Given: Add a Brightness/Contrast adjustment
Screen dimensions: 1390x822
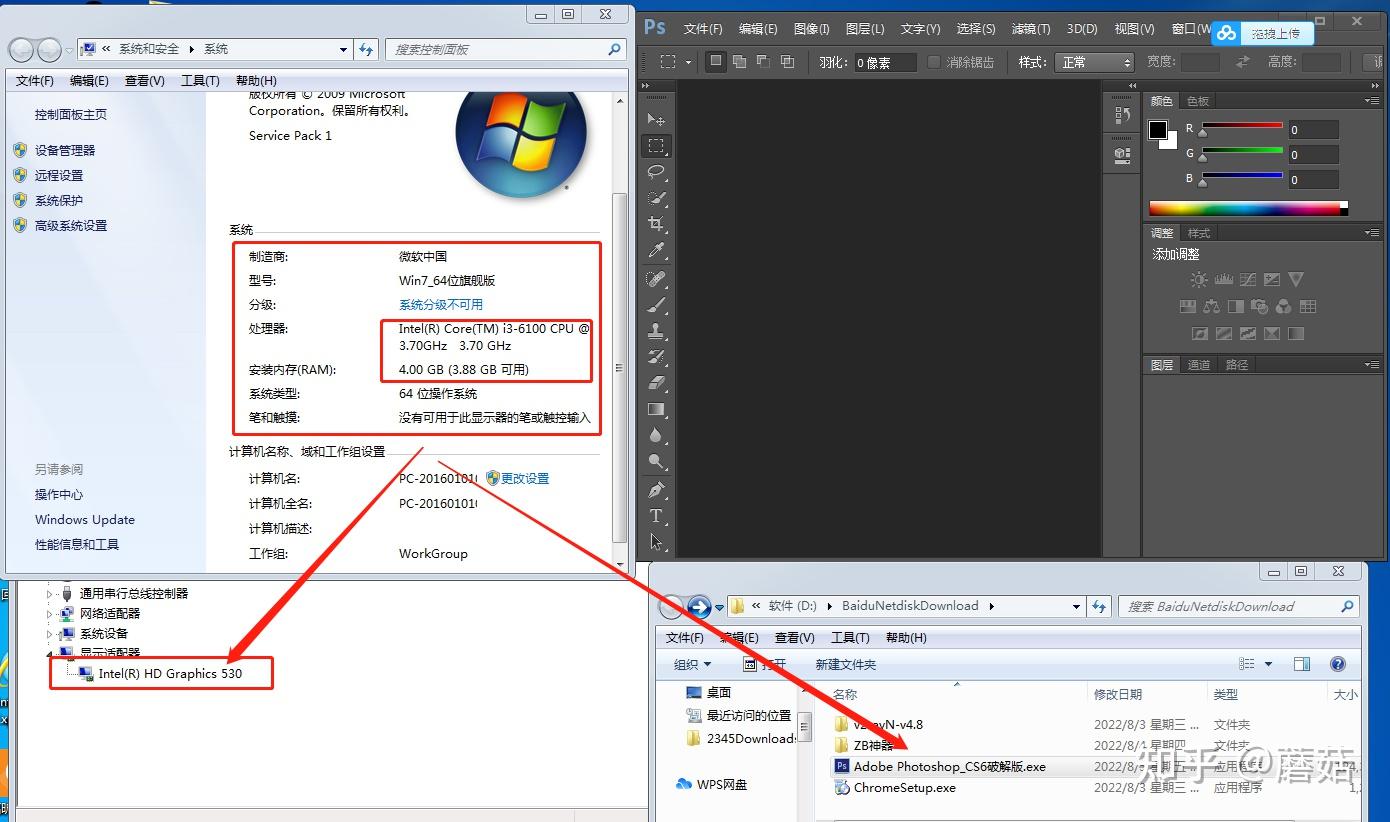Looking at the screenshot, I should [x=1199, y=280].
